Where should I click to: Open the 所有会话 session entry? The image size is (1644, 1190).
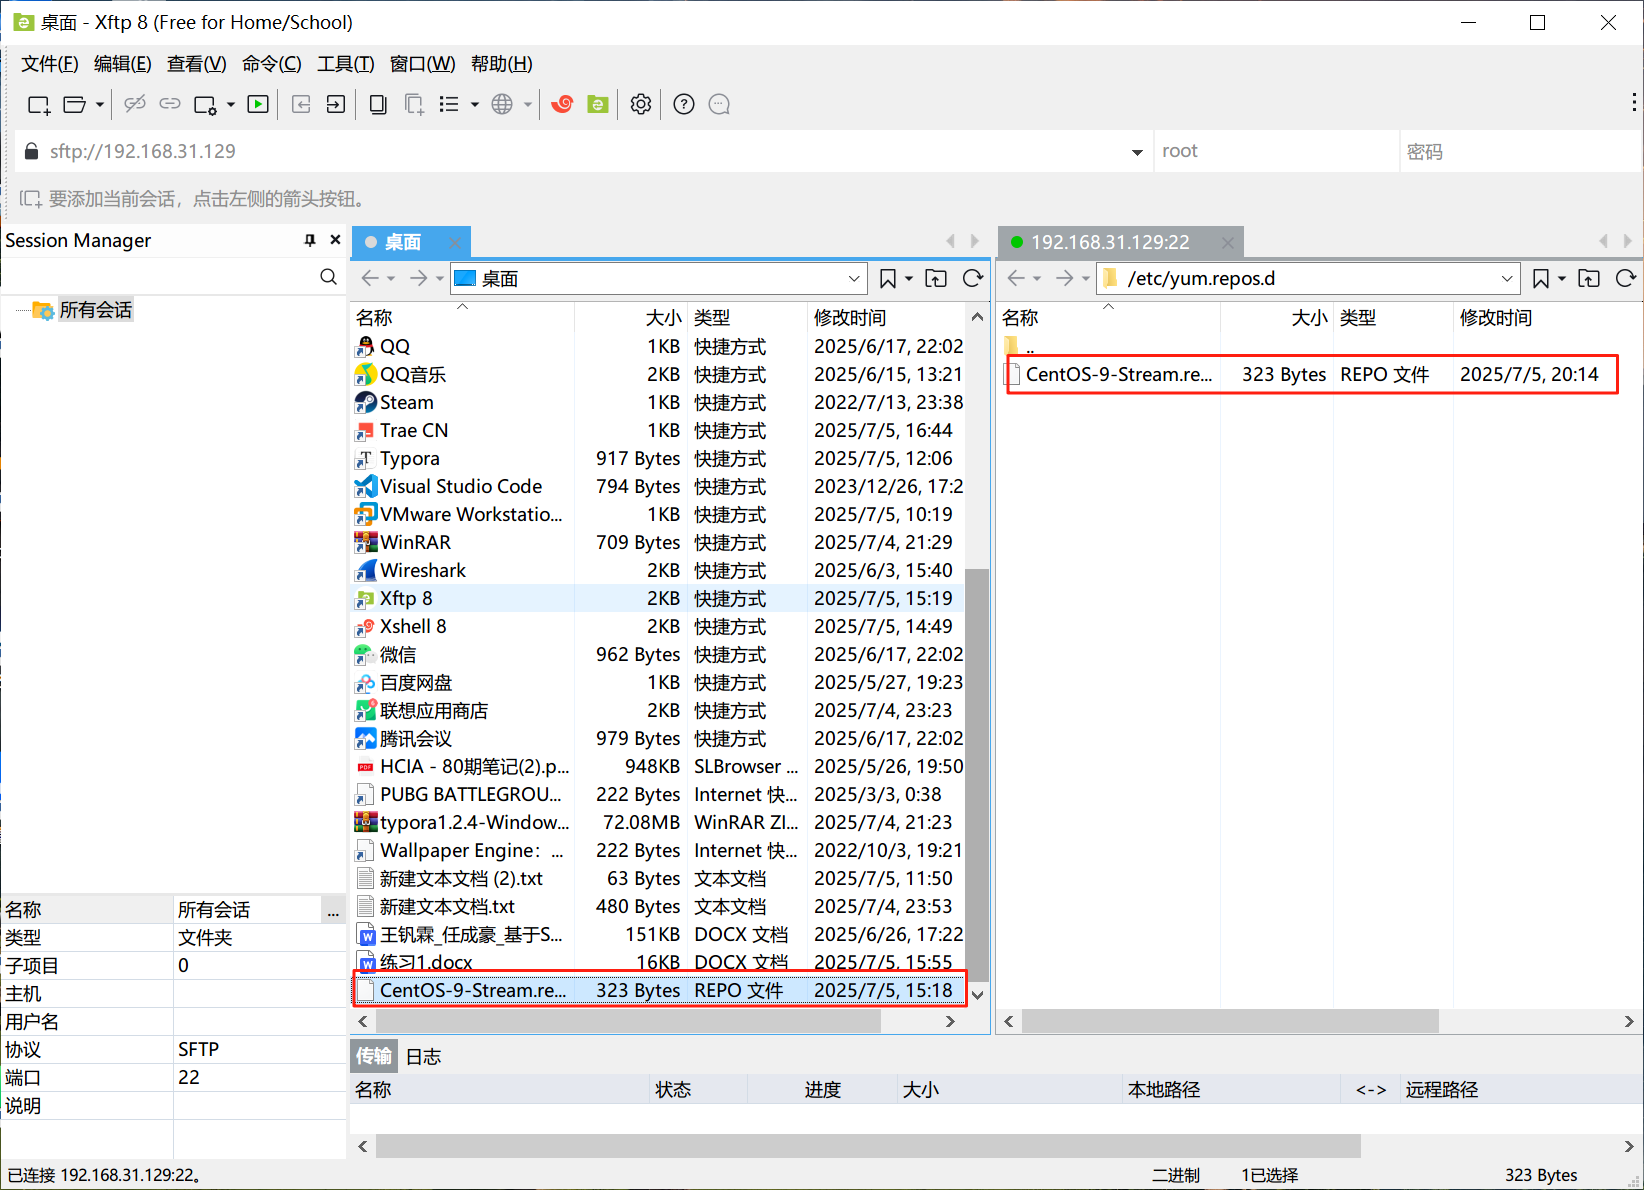pos(96,310)
